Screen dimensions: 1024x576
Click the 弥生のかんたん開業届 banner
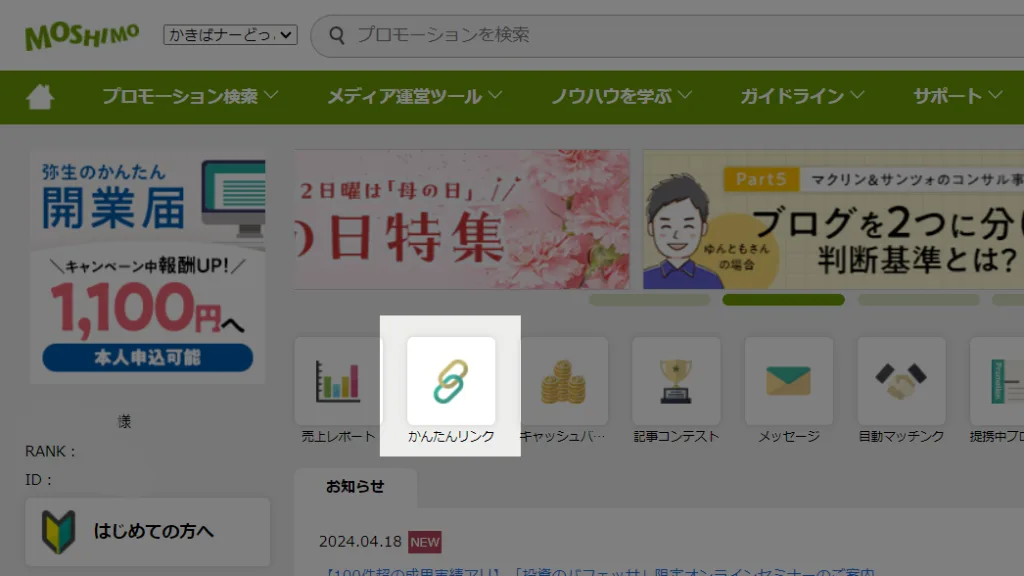tap(148, 267)
